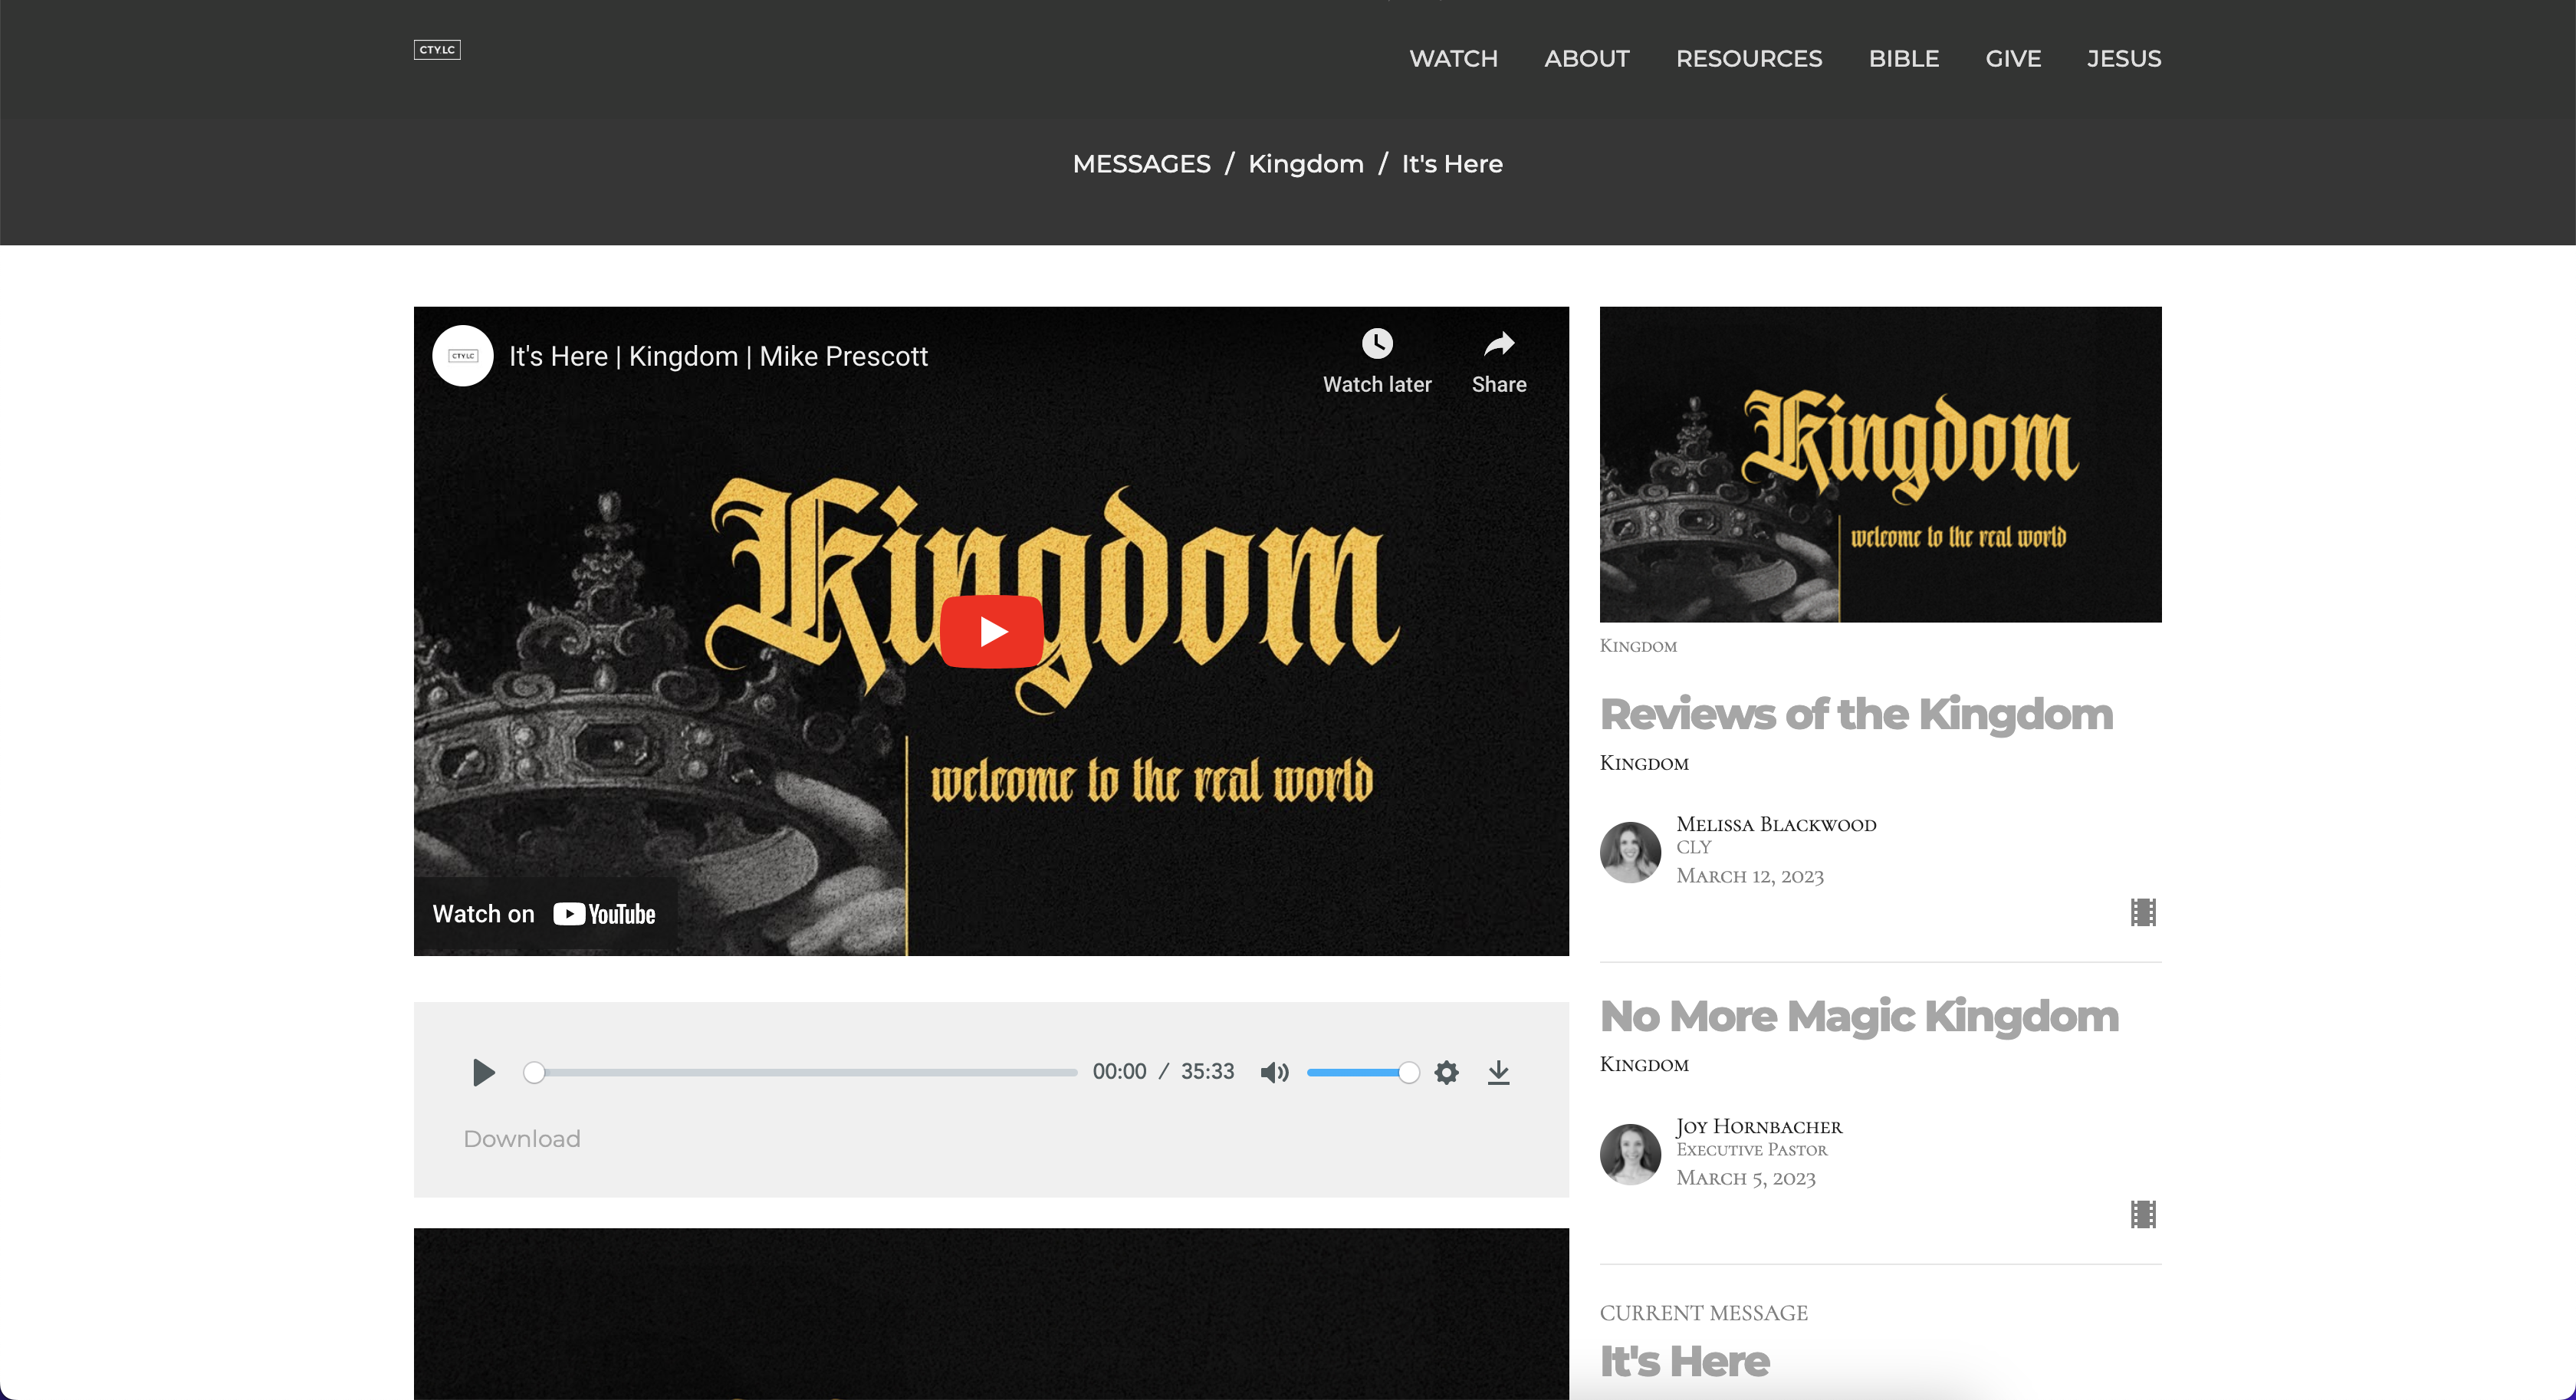Open the RESOURCES menu
This screenshot has width=2576, height=1400.
[1749, 59]
